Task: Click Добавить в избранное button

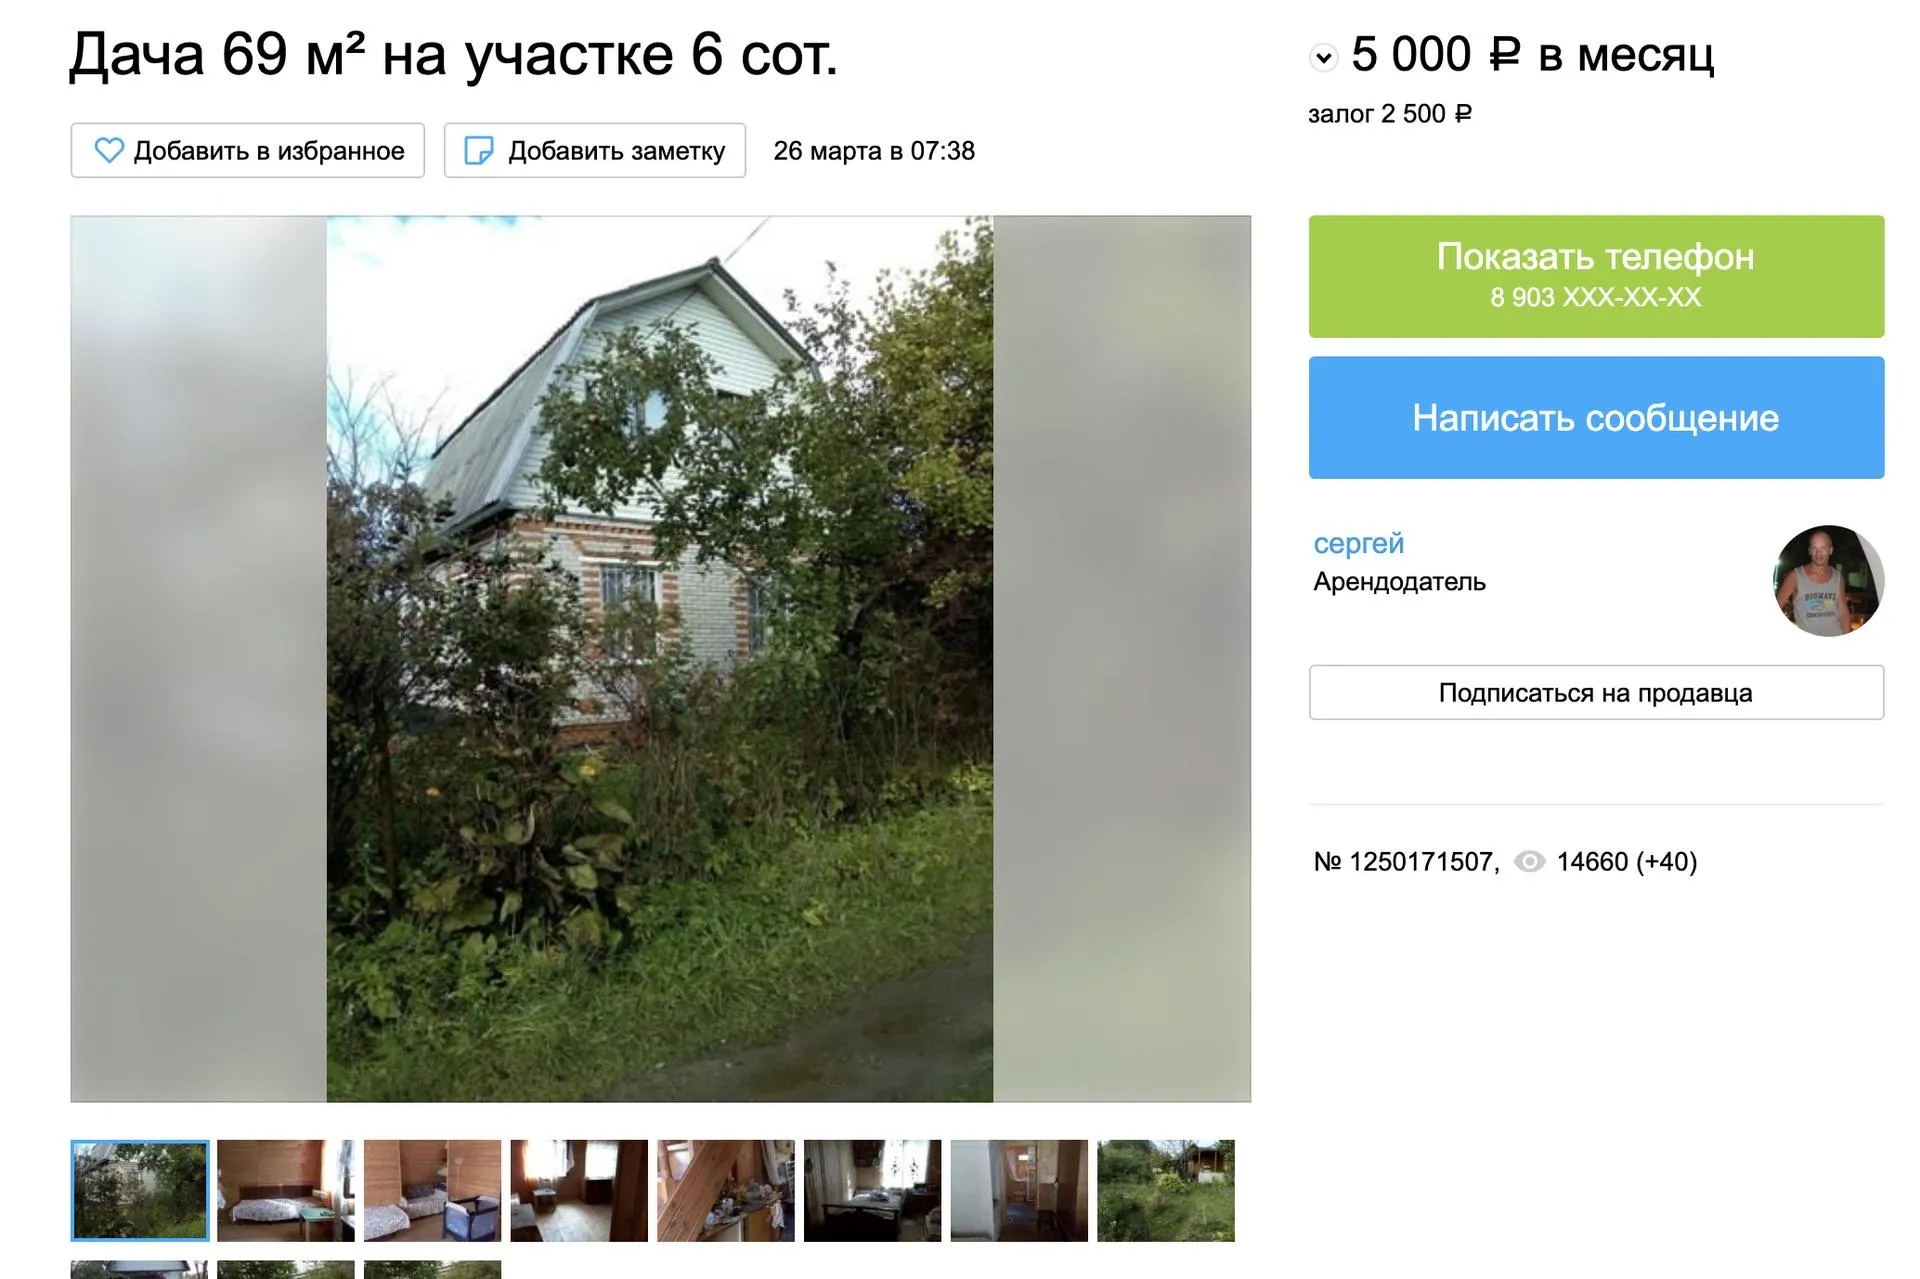Action: tap(248, 151)
